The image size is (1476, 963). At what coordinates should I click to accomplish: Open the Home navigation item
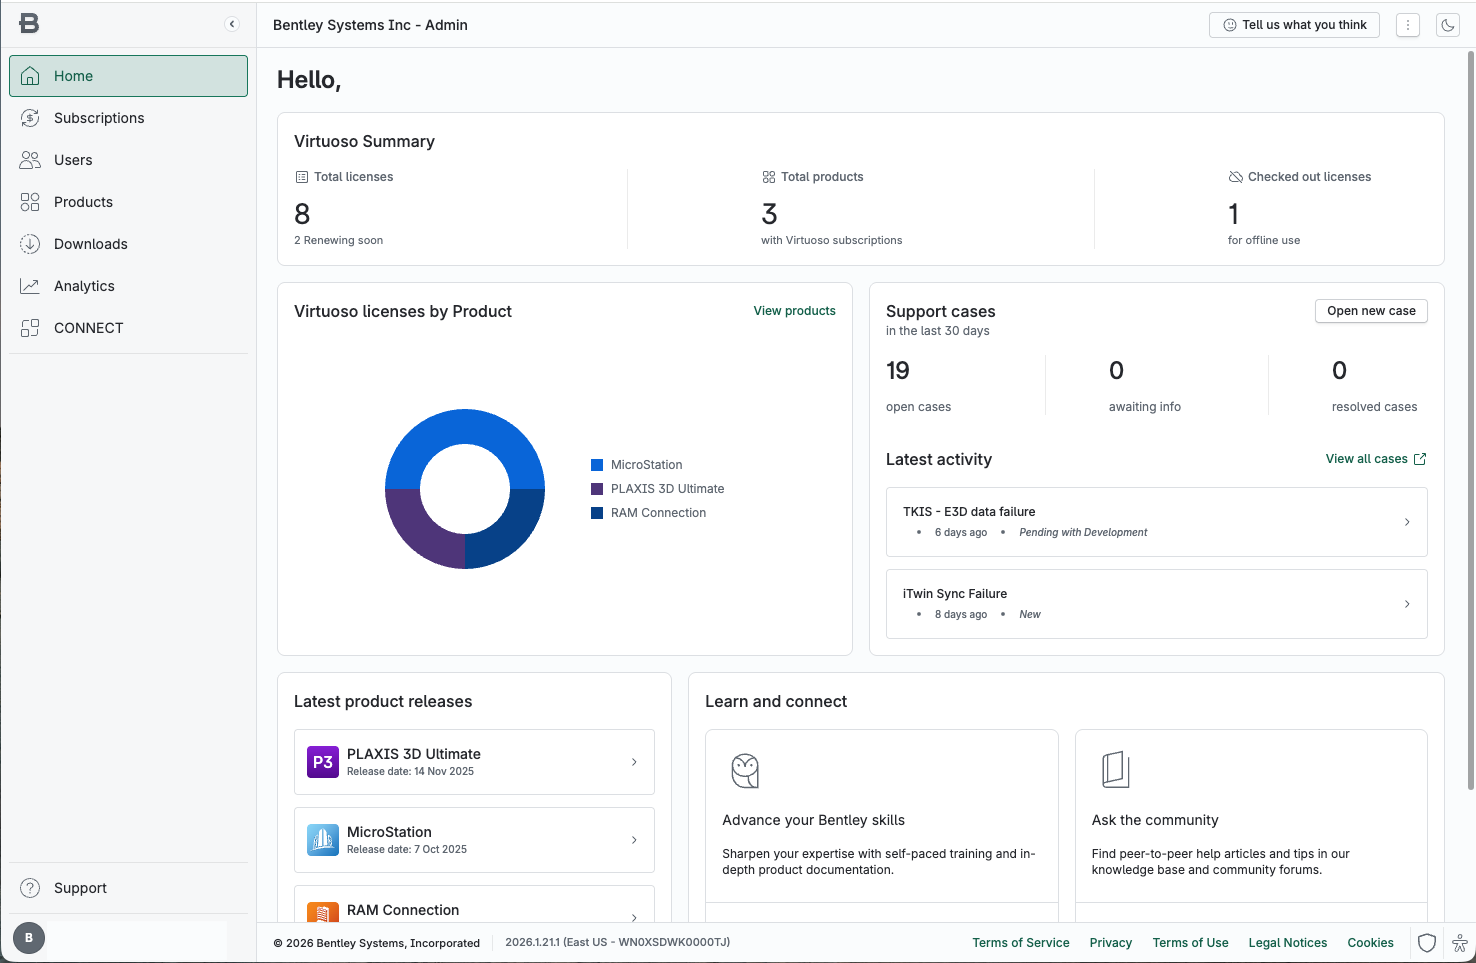(x=128, y=76)
